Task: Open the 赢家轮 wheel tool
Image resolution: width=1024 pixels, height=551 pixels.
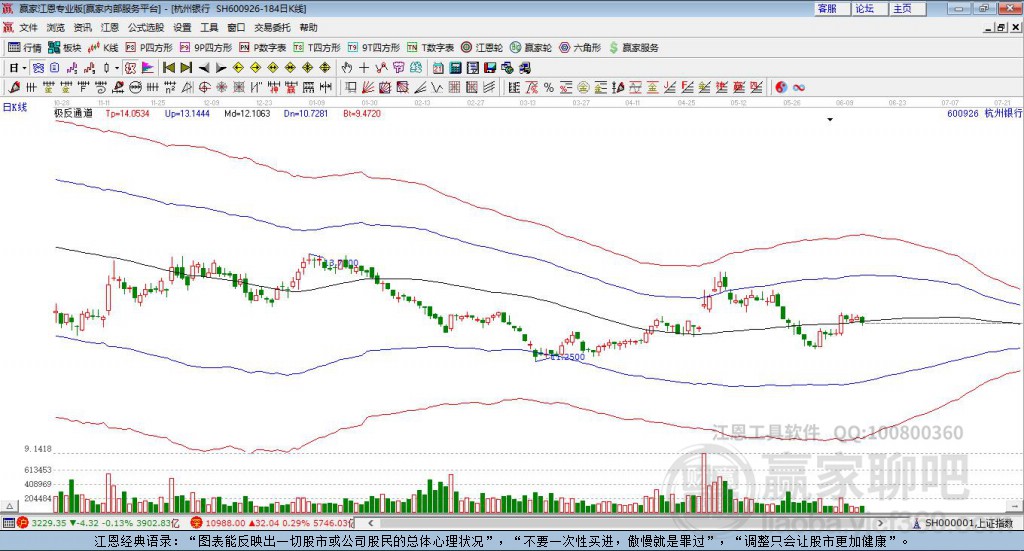Action: pyautogui.click(x=531, y=48)
